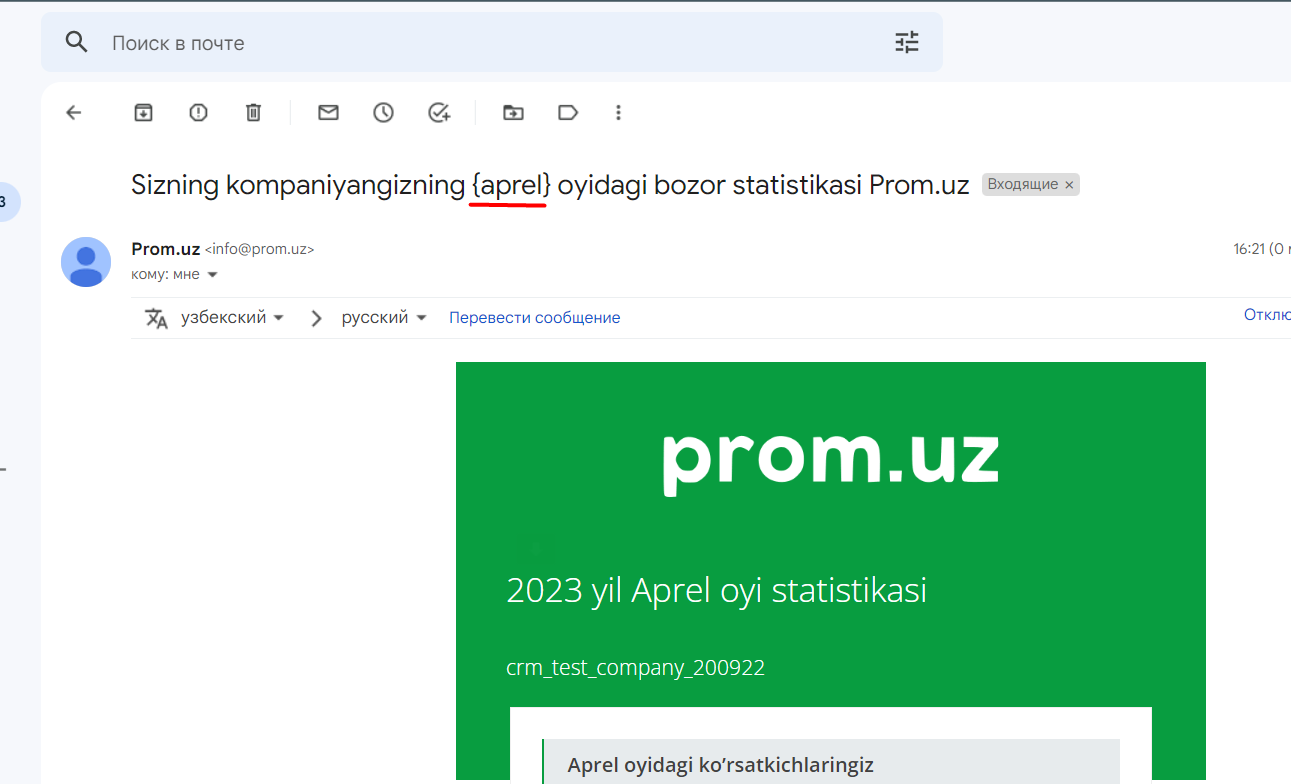This screenshot has width=1291, height=784.
Task: Open the русский target language dropdown
Action: [x=384, y=318]
